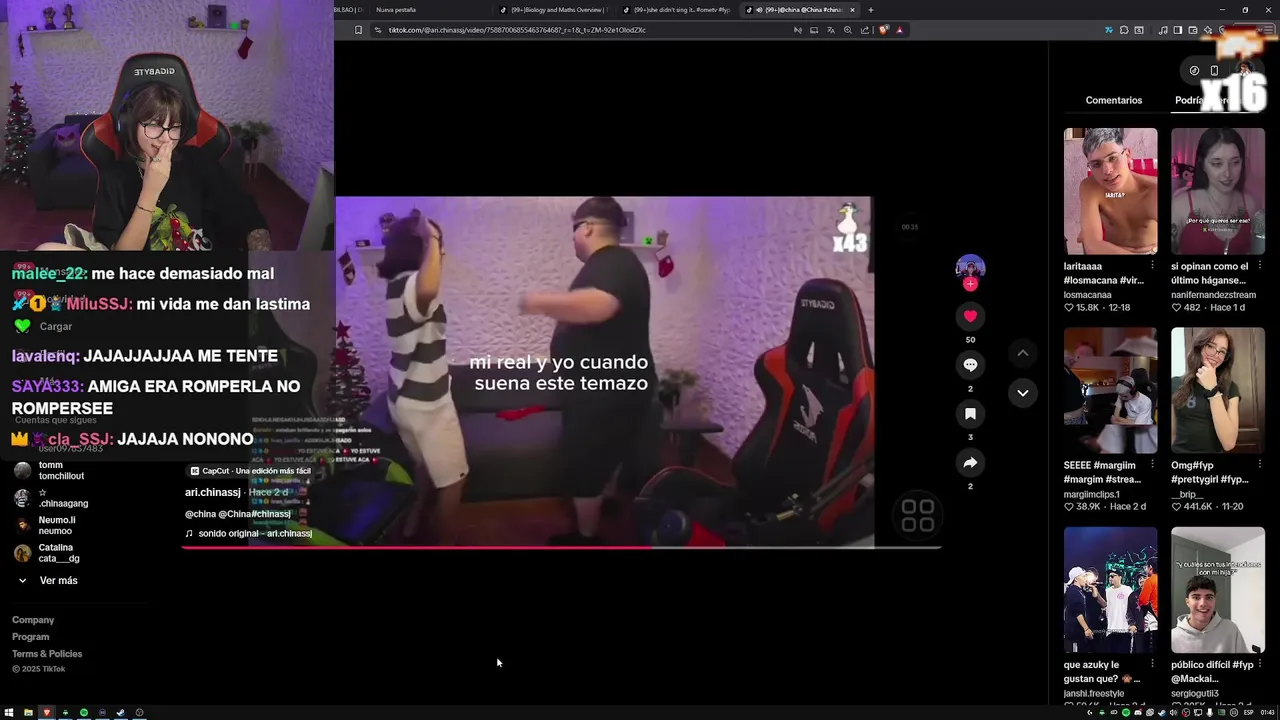Open the get app phone icon
1280x720 pixels.
pyautogui.click(x=1214, y=70)
